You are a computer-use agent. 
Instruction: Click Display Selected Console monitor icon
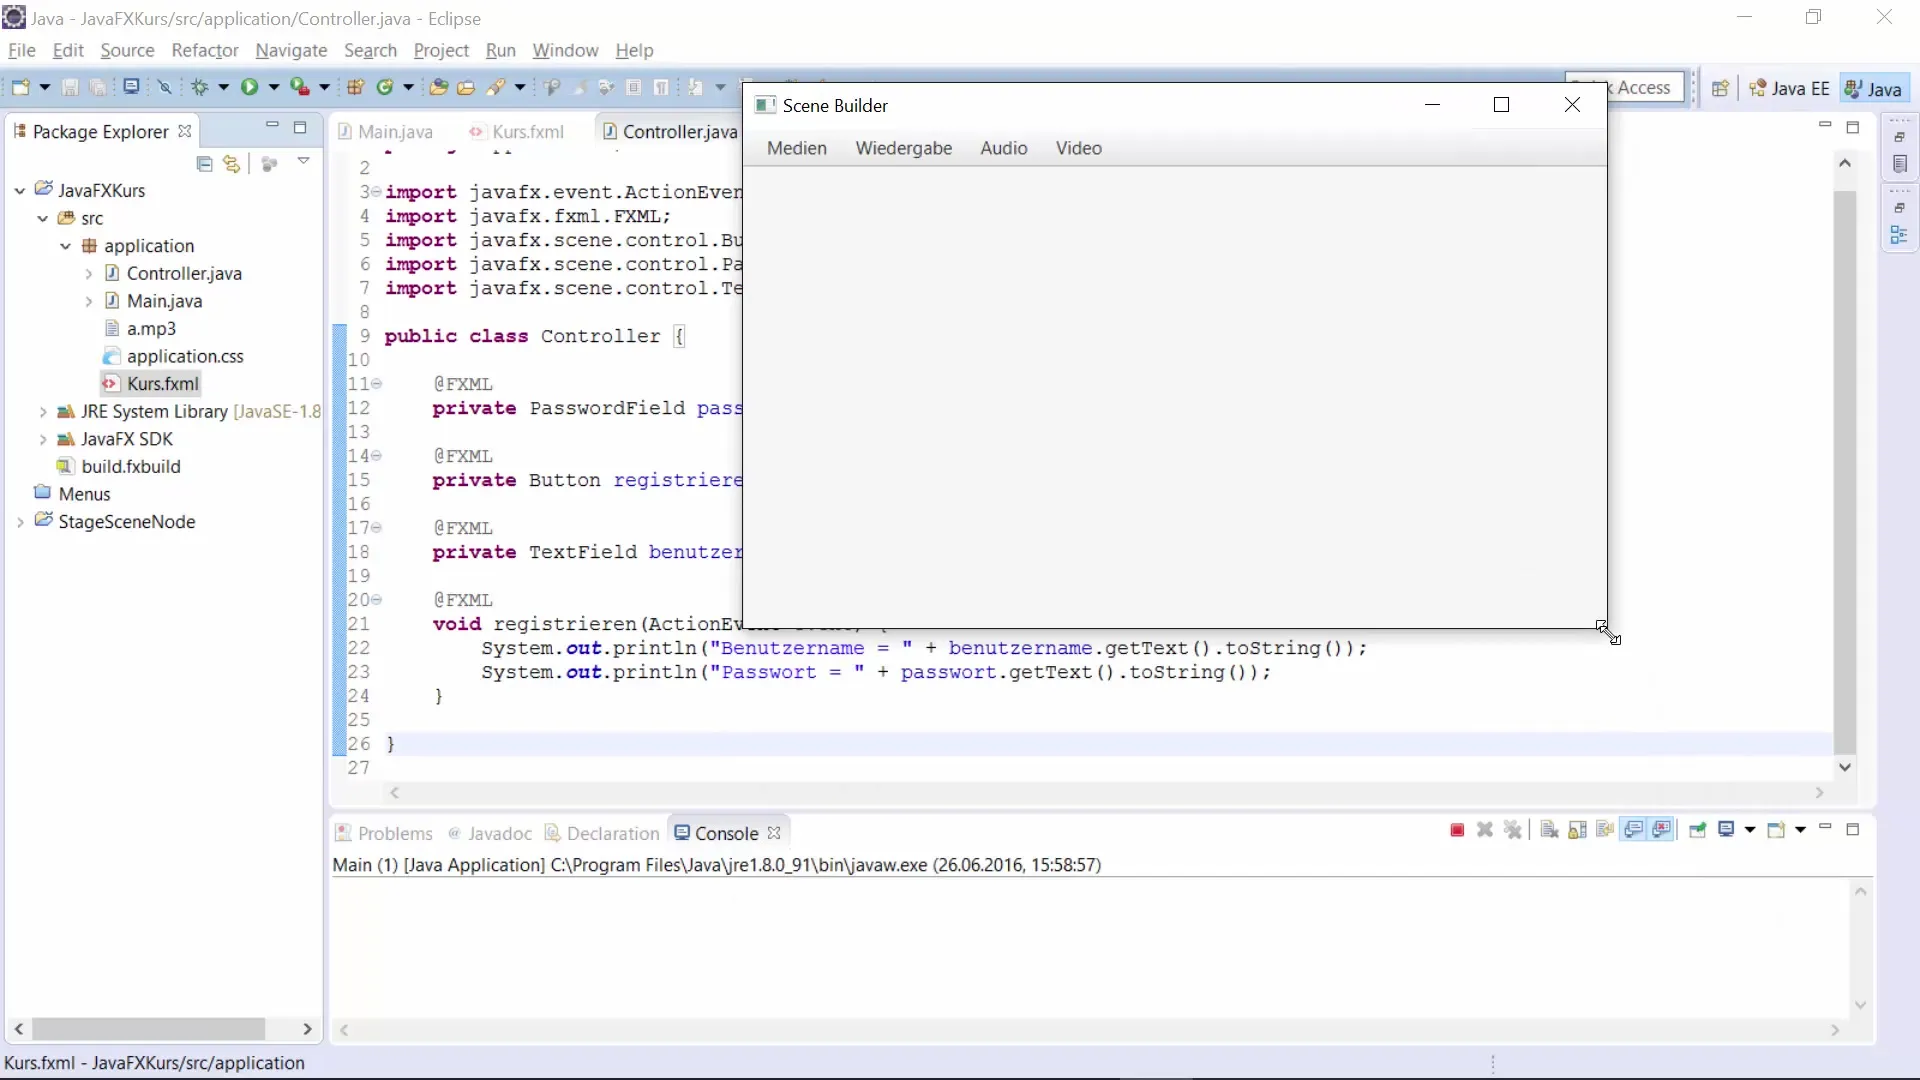(x=1726, y=830)
